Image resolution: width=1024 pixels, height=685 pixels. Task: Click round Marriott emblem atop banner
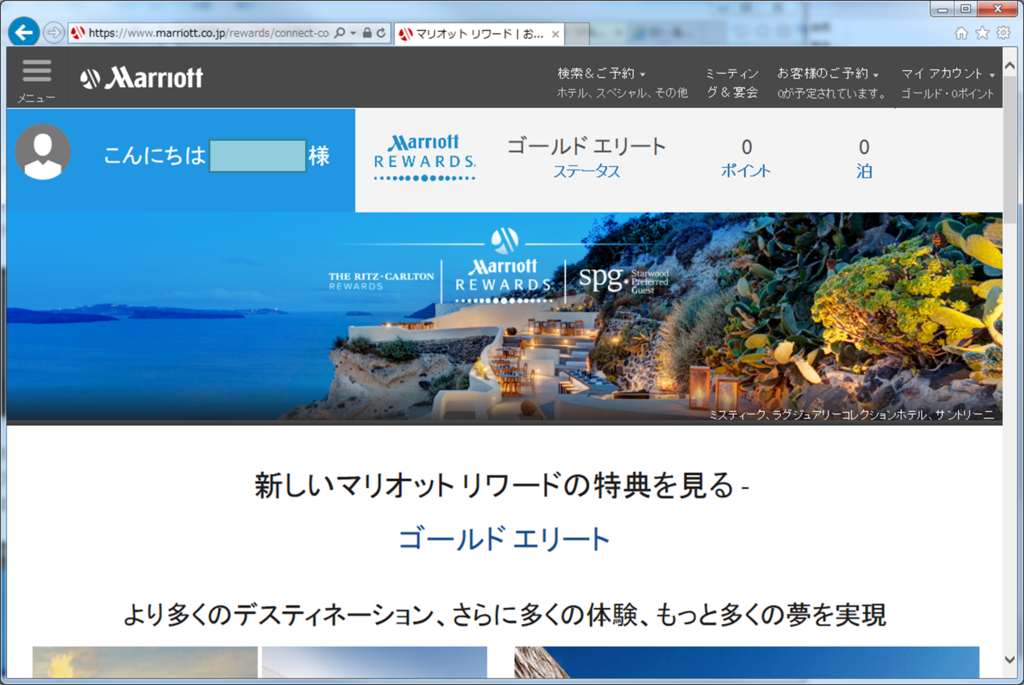tap(504, 241)
